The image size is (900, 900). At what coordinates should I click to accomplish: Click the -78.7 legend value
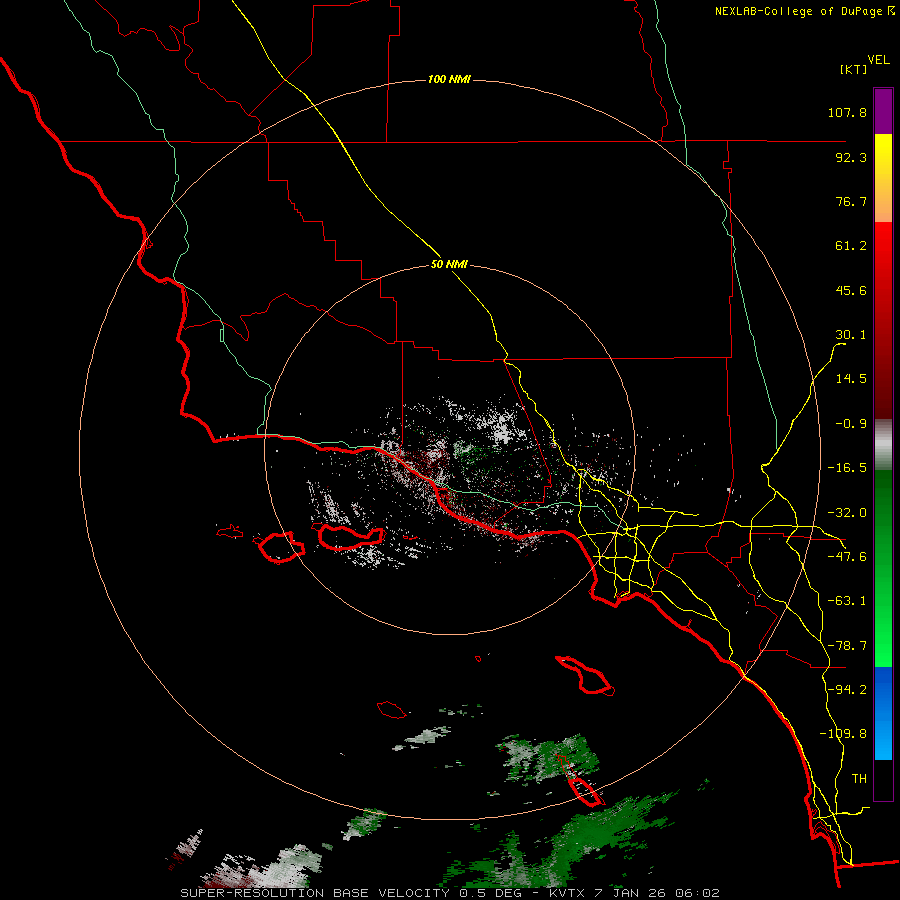pyautogui.click(x=847, y=646)
